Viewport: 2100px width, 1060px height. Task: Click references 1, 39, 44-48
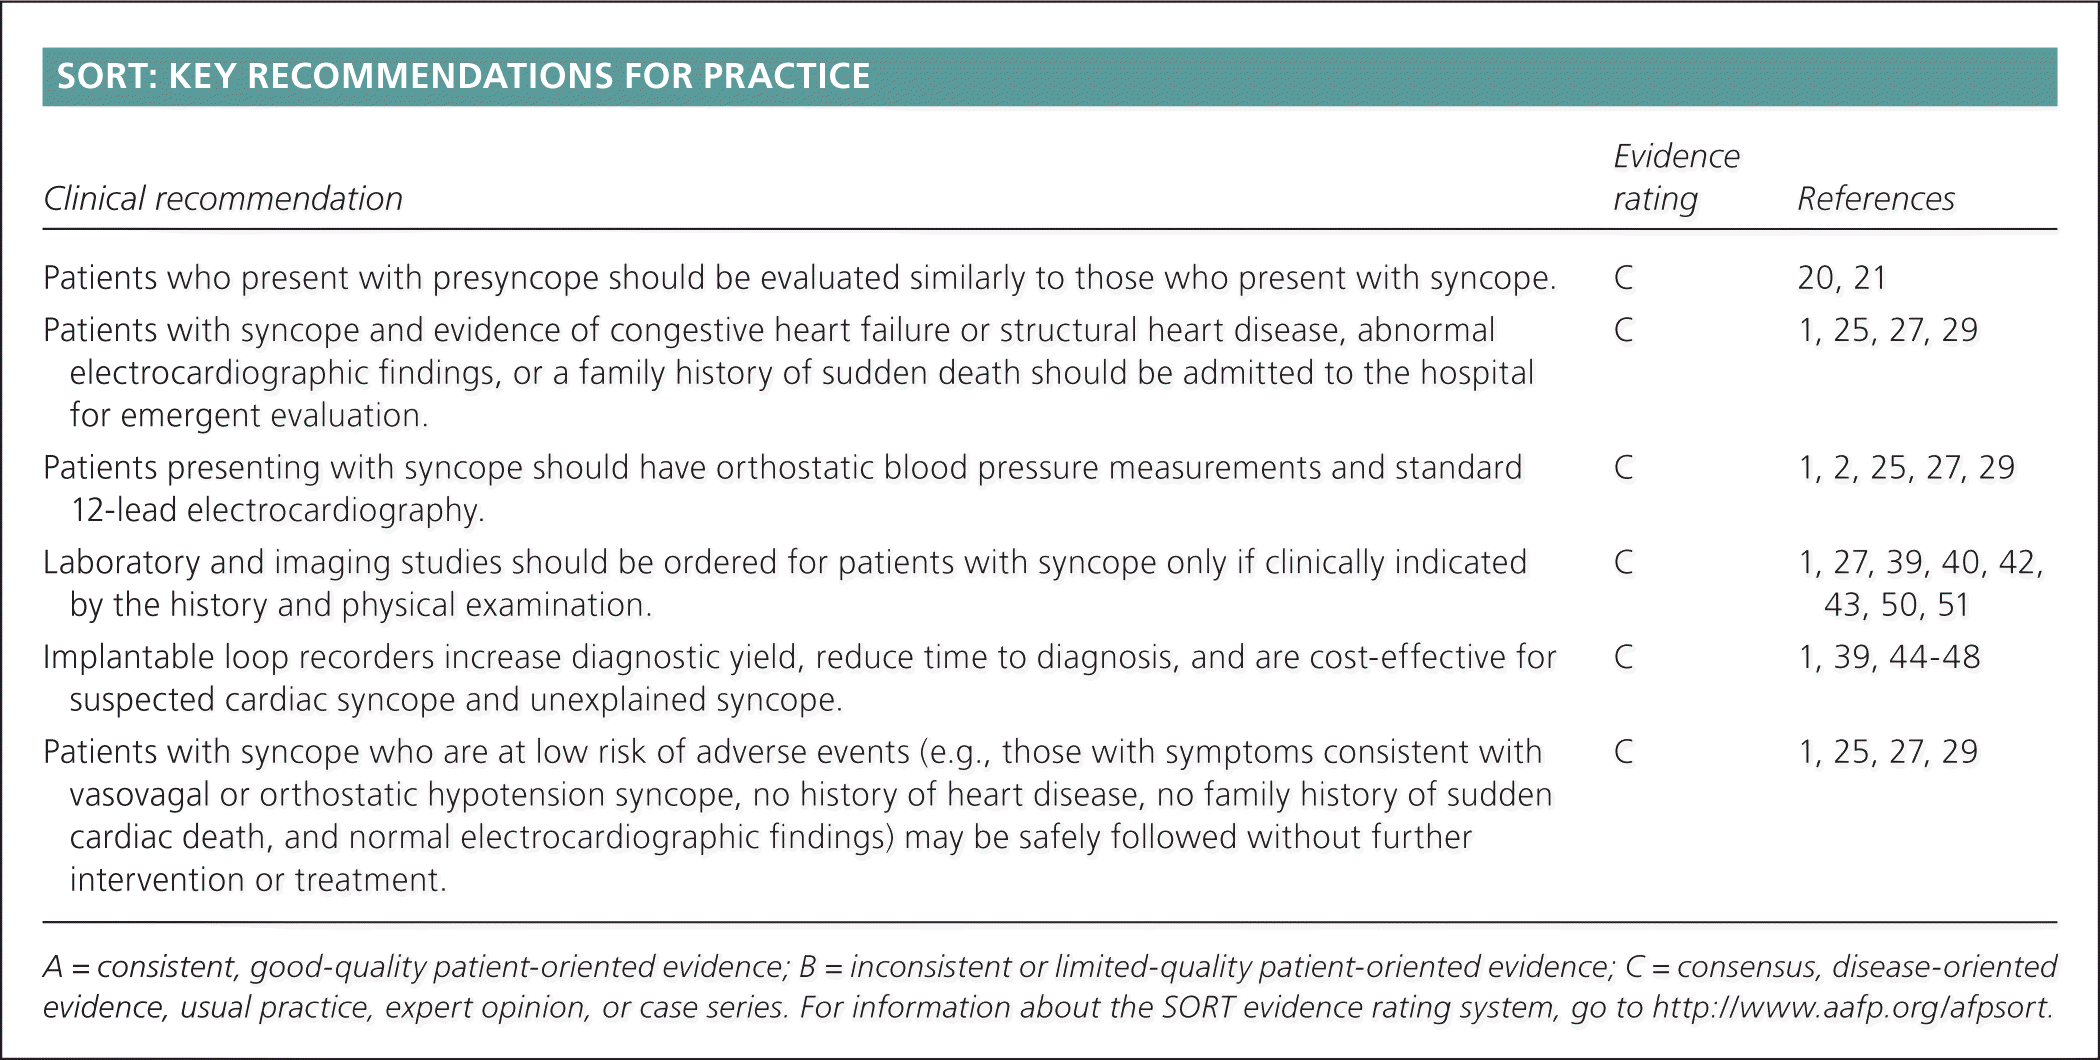point(1889,658)
